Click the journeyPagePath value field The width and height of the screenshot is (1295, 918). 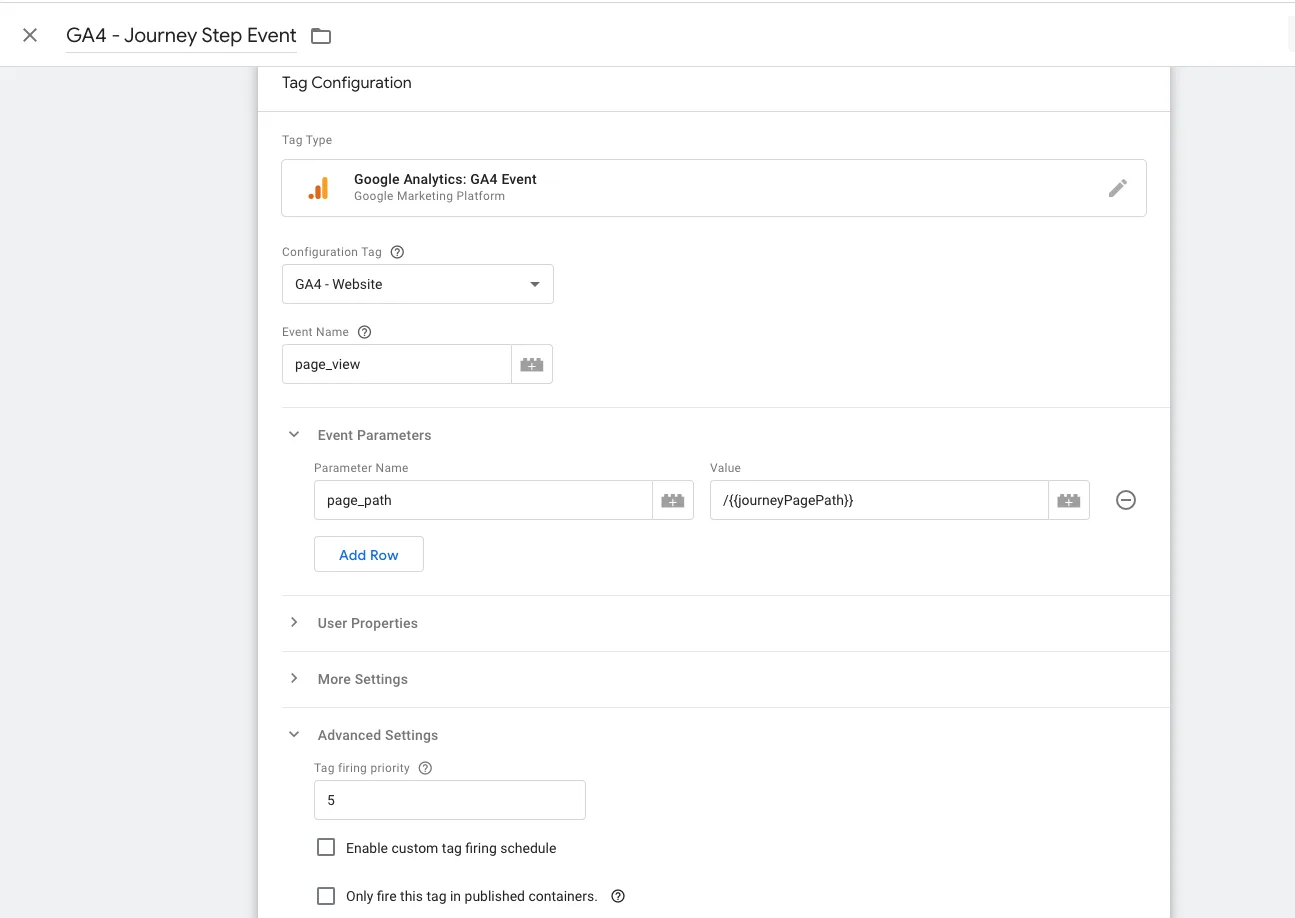tap(879, 500)
